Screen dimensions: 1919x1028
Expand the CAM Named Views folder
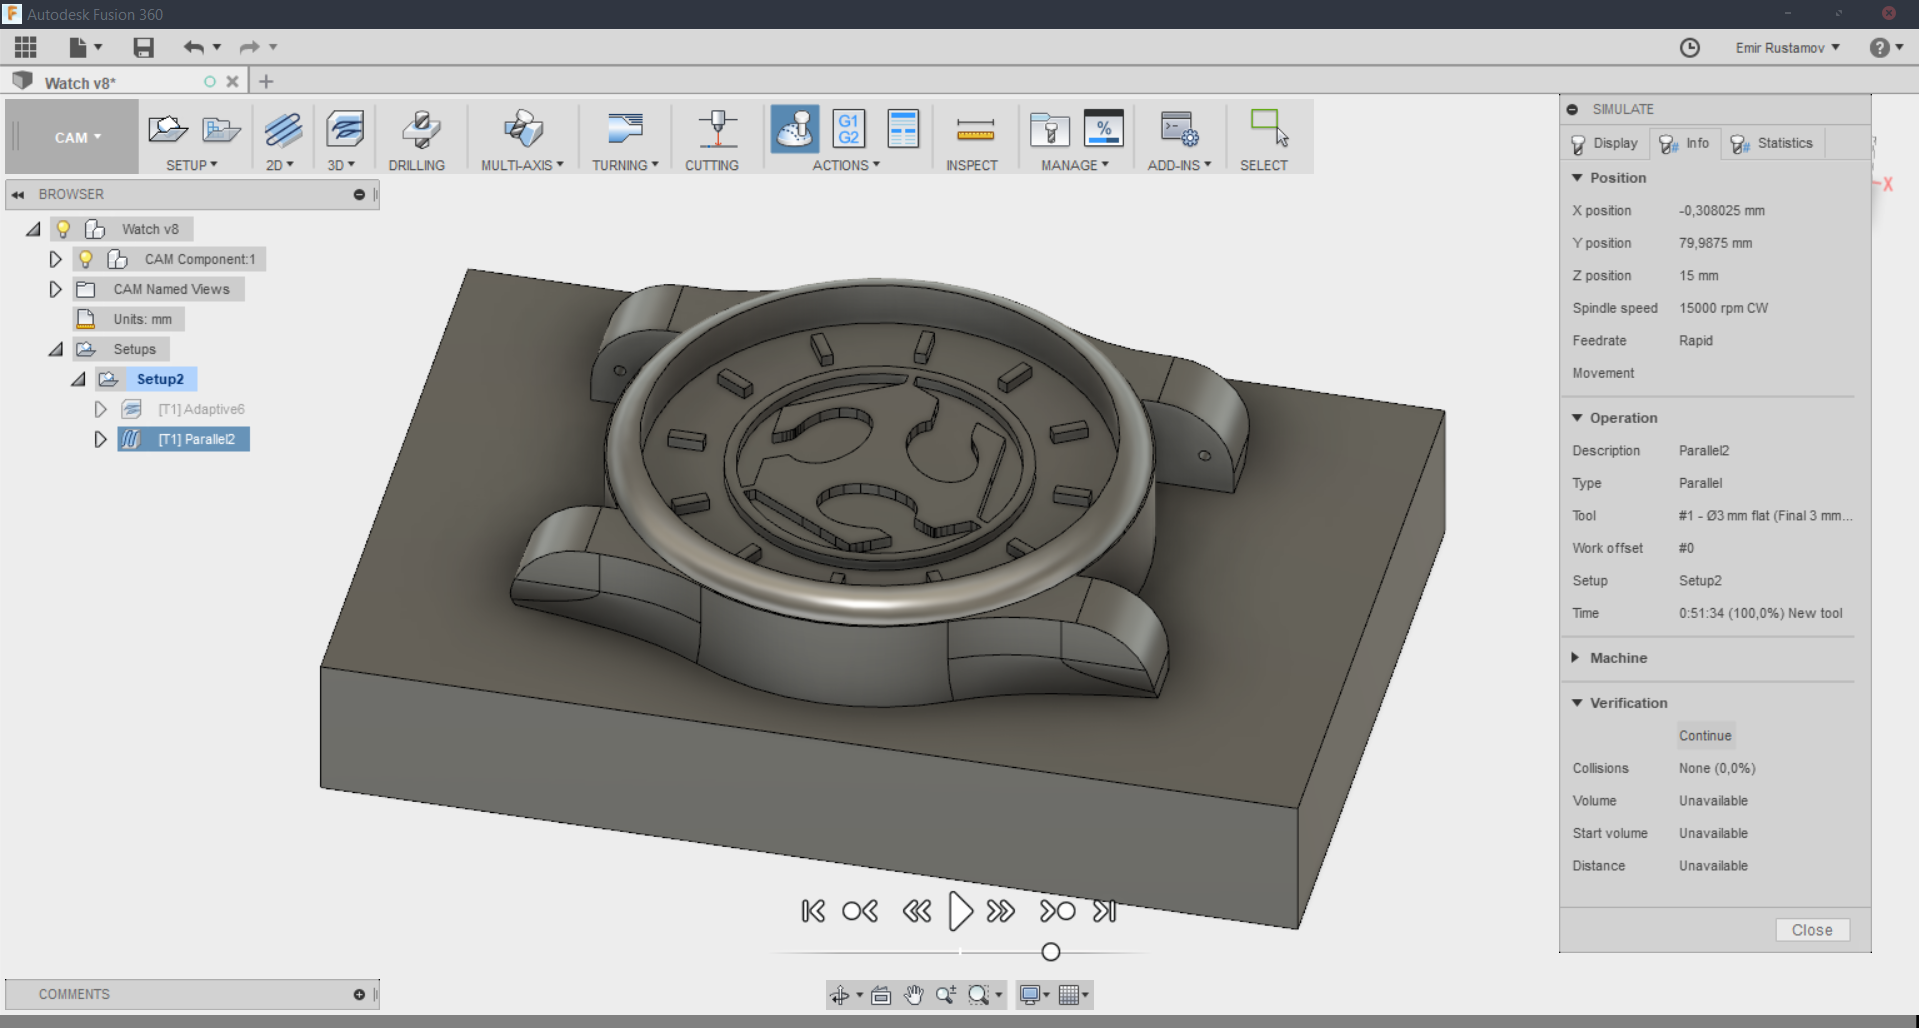tap(56, 289)
